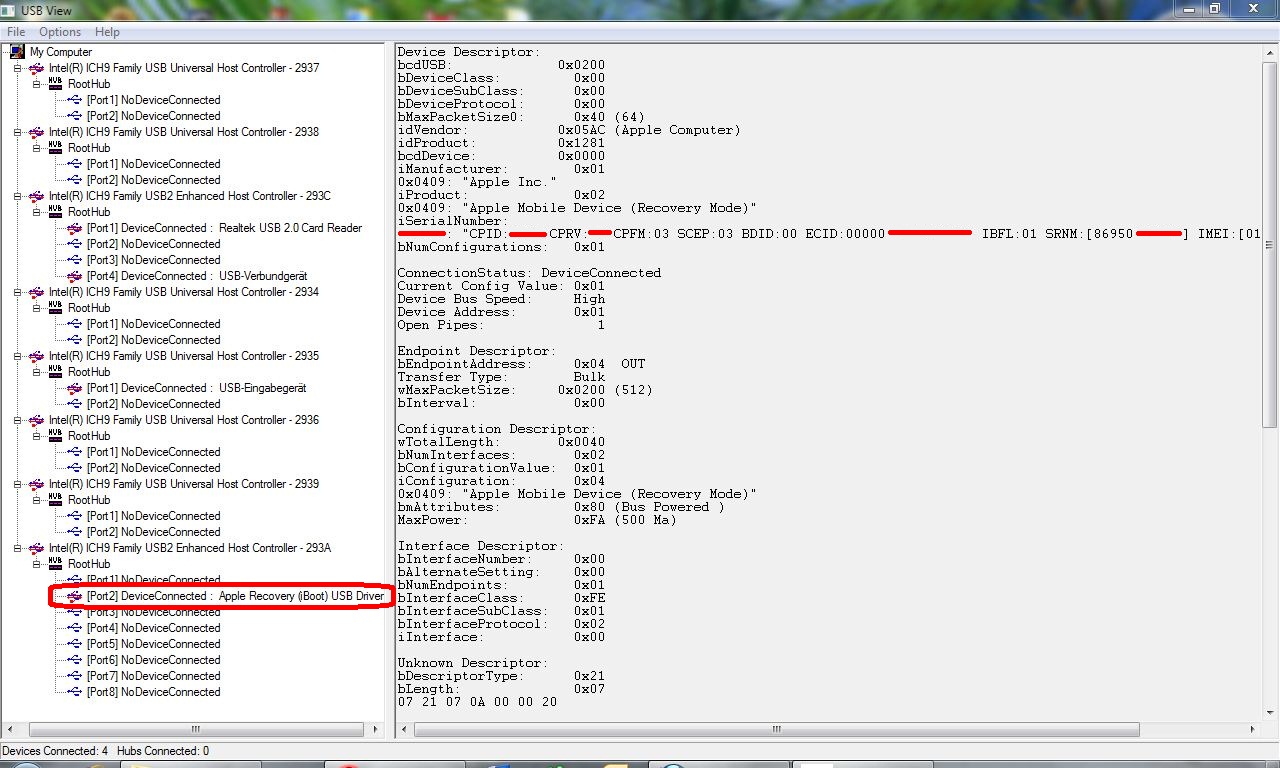Click the hub icon of RootHub under 2935
1280x768 pixels.
56,372
